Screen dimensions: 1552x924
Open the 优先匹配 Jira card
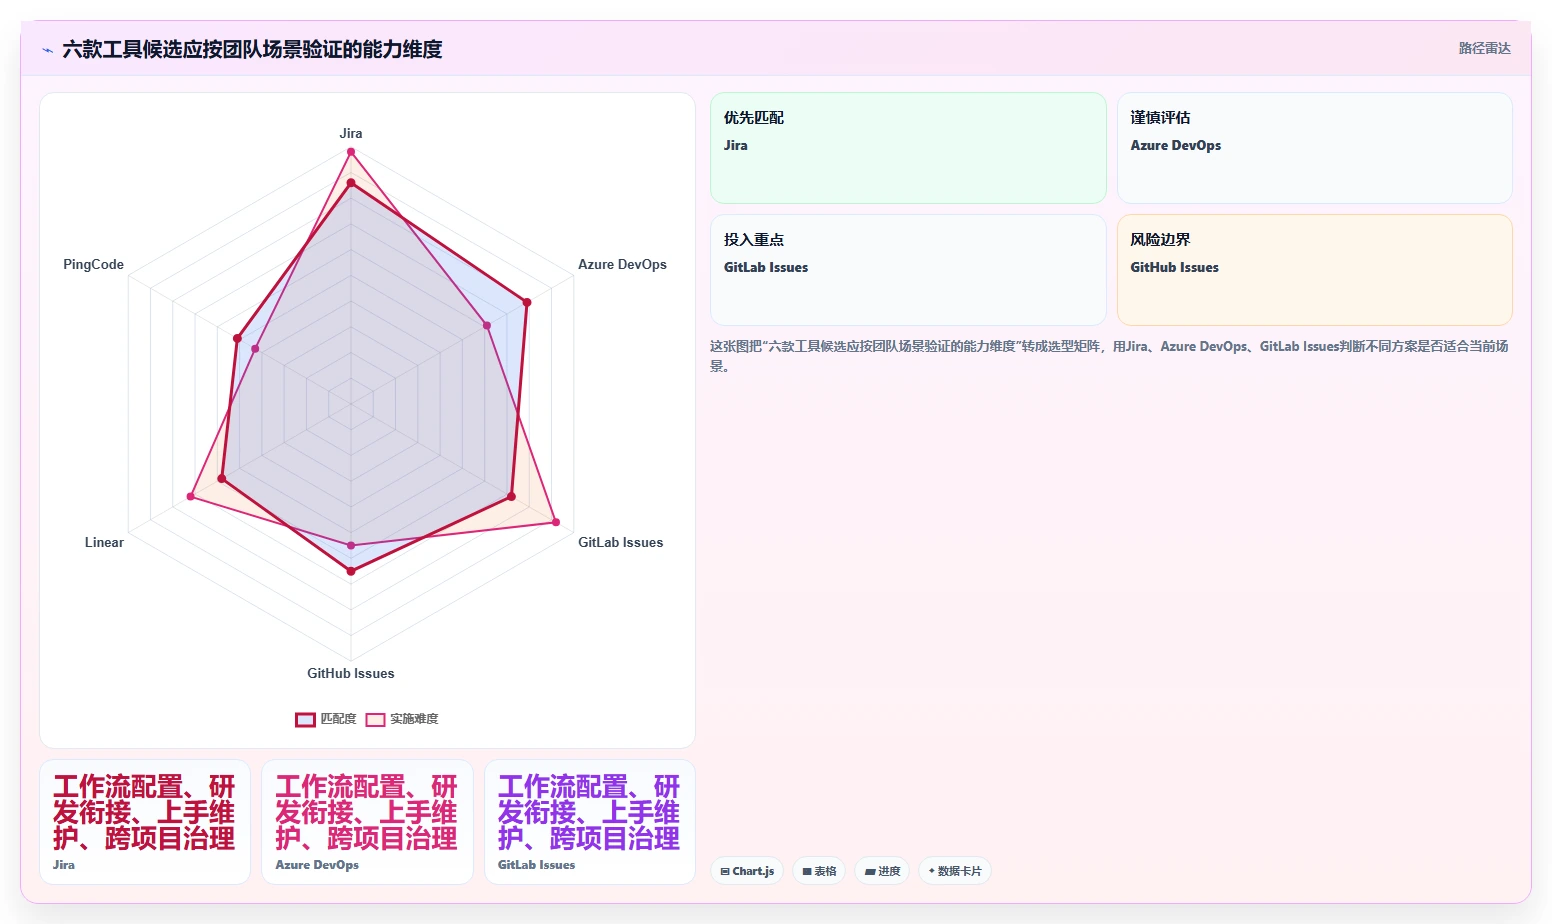[x=908, y=148]
